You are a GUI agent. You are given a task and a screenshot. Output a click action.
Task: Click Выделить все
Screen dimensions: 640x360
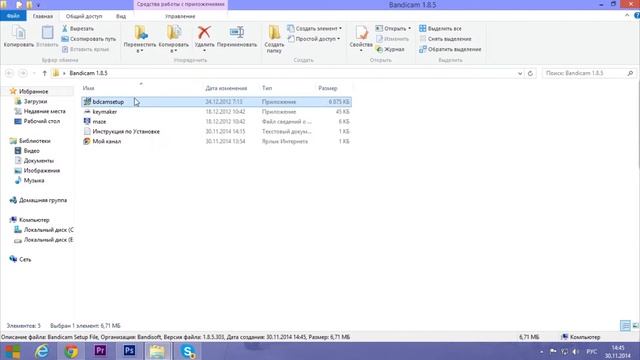click(440, 29)
